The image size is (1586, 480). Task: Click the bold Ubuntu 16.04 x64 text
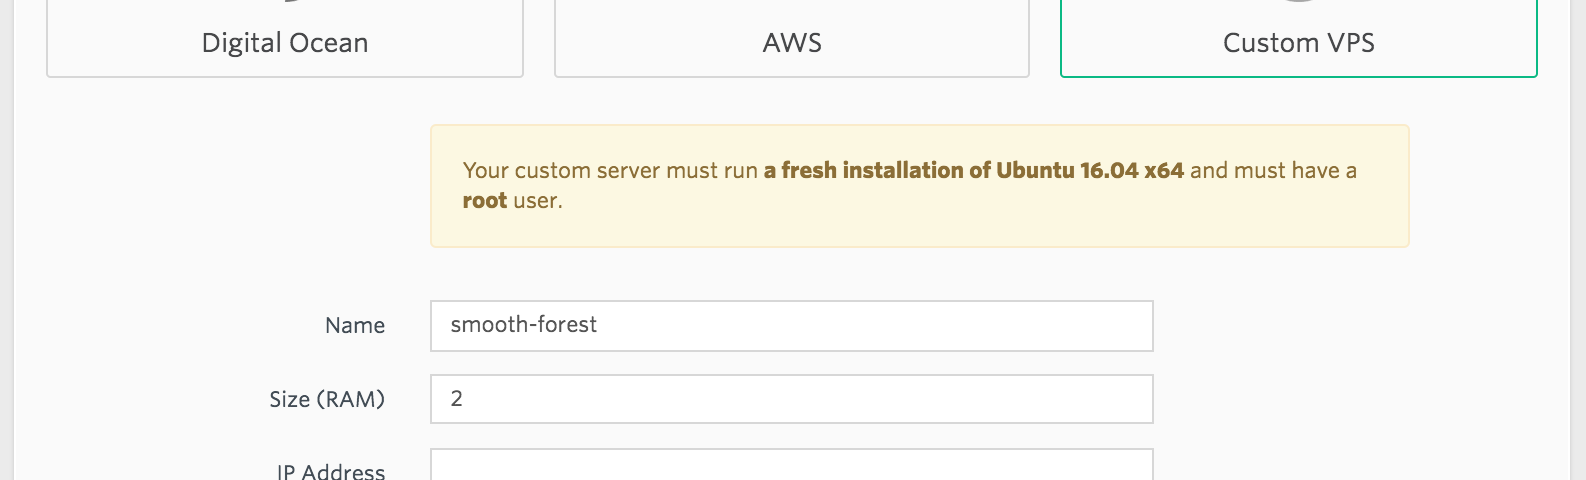click(x=1090, y=170)
